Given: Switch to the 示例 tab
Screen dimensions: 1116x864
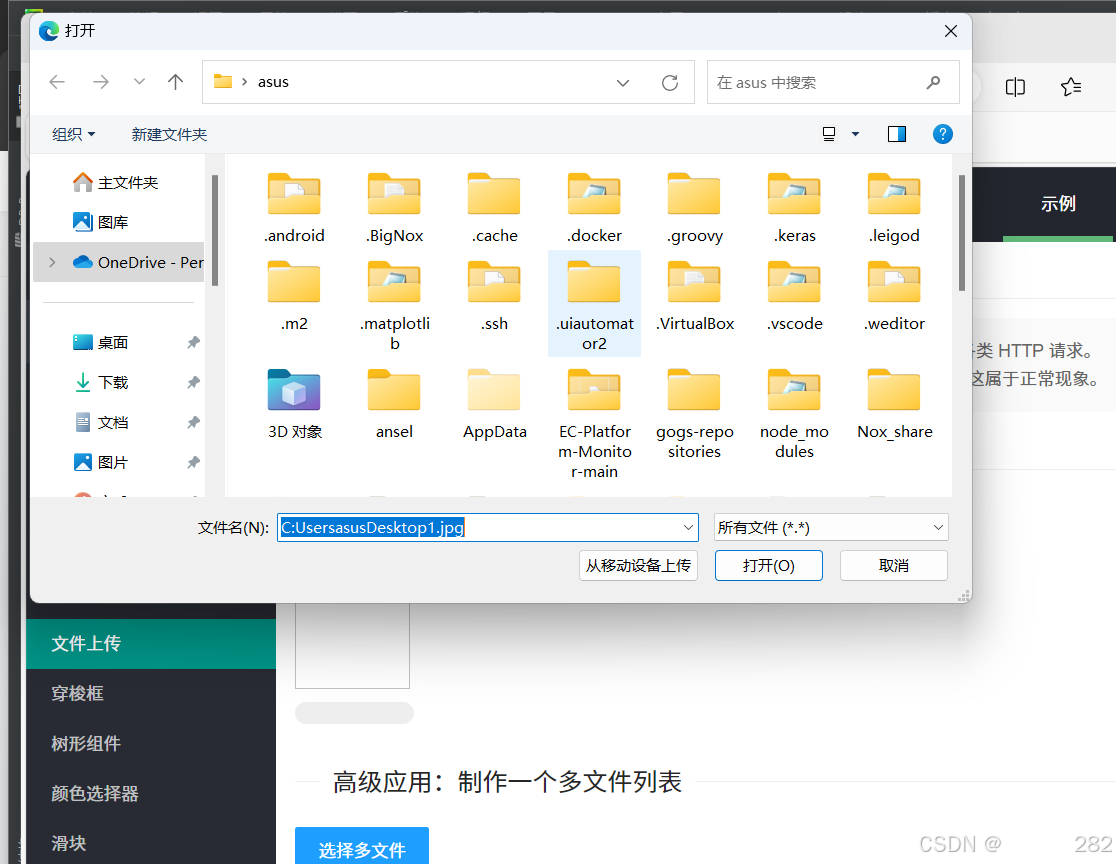Looking at the screenshot, I should pos(1057,203).
